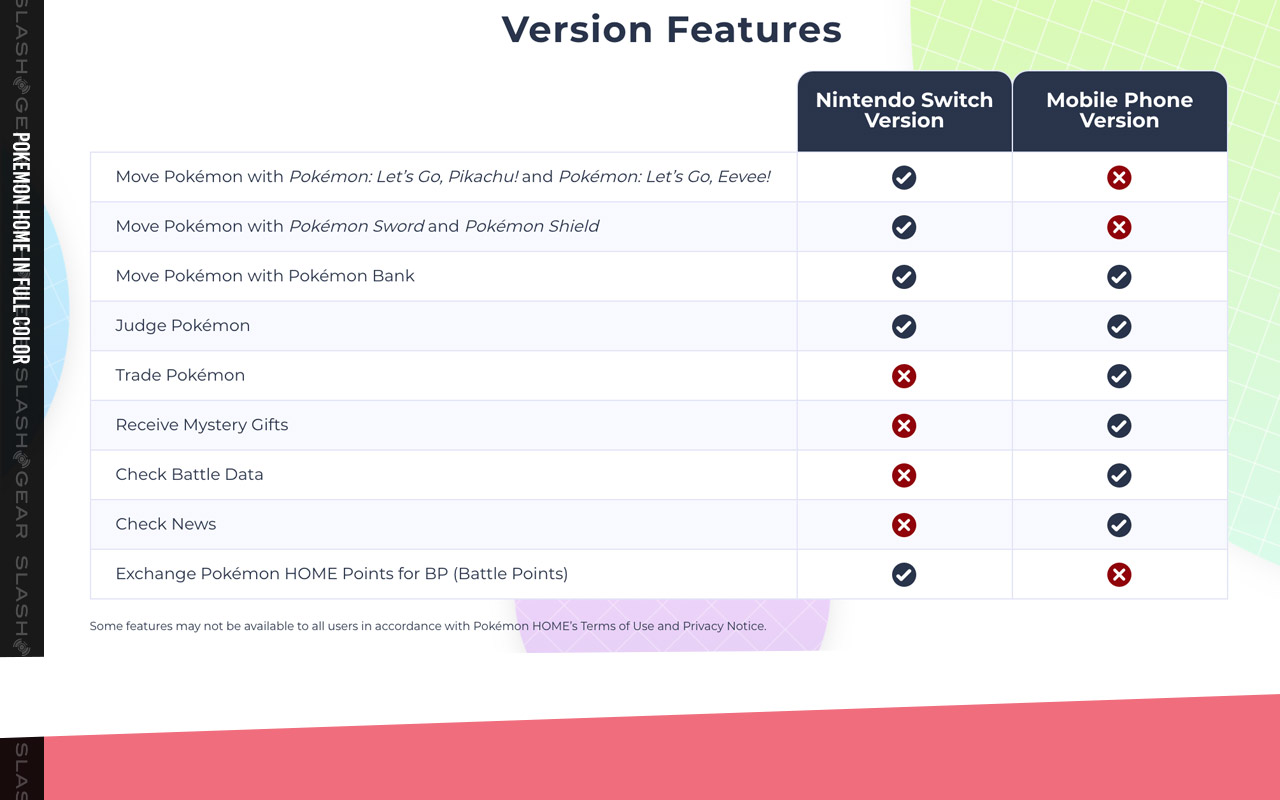Viewport: 1280px width, 800px height.
Task: Select the 'Trade Pokémon' row label
Action: 180,375
